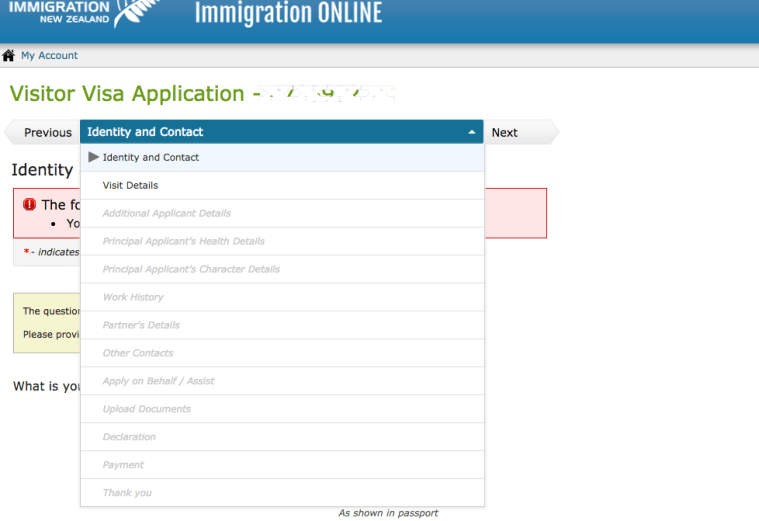The width and height of the screenshot is (759, 521).
Task: Choose Work History from the list
Action: 133,297
